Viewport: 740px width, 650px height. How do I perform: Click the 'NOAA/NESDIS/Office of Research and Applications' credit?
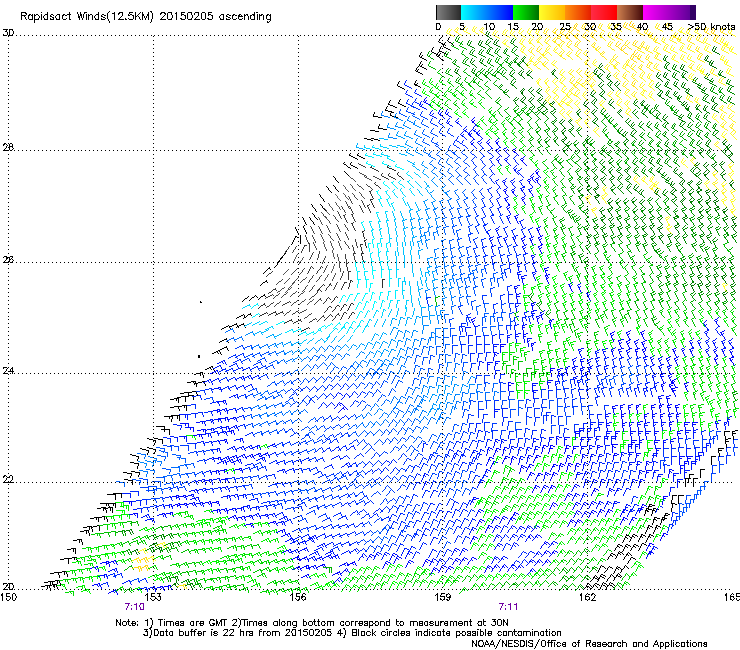[589, 643]
